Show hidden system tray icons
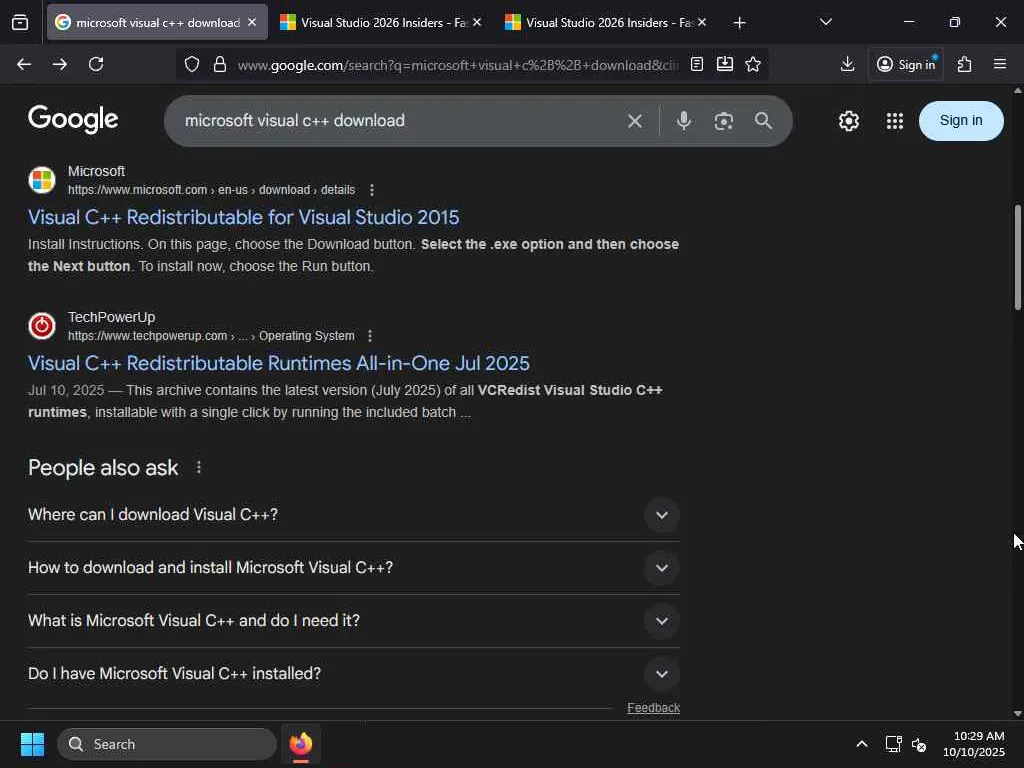Viewport: 1024px width, 768px height. pos(862,744)
